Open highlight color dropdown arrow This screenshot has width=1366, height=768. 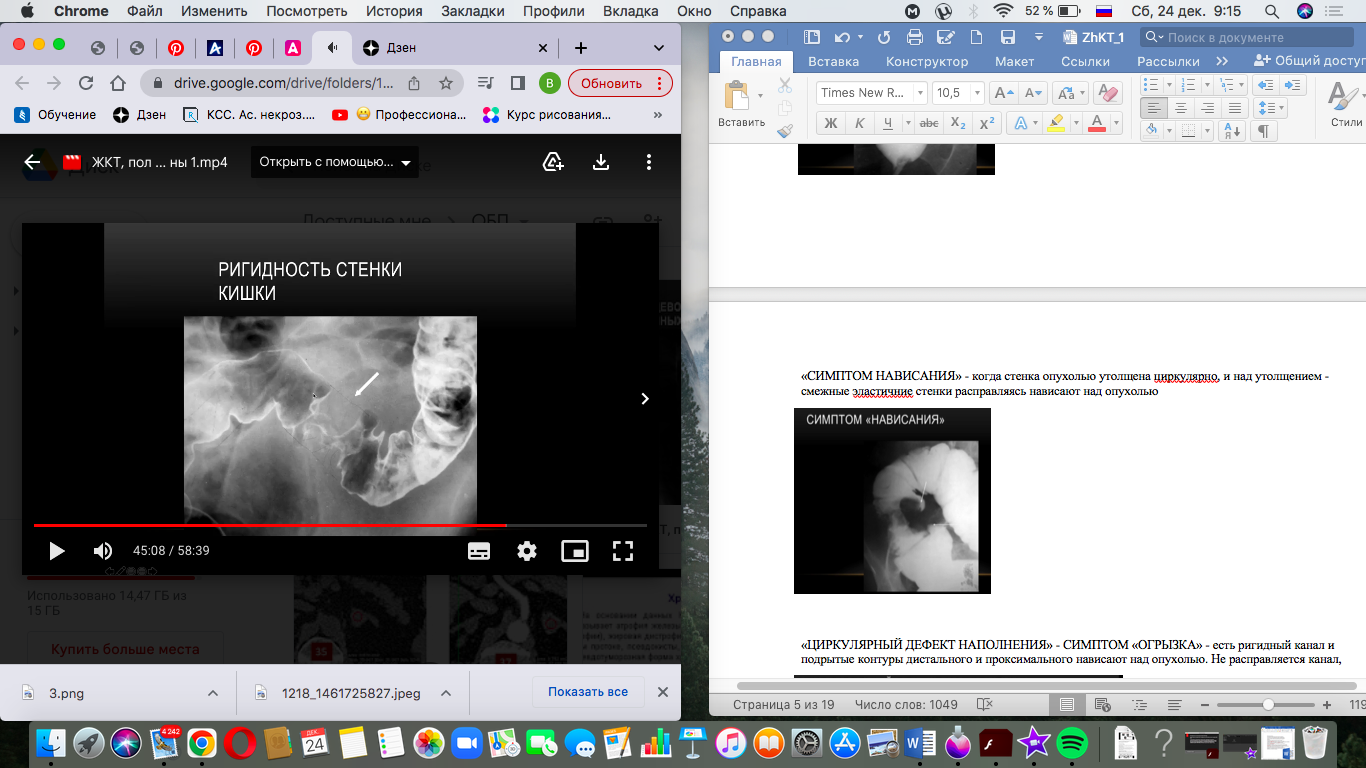click(1075, 124)
